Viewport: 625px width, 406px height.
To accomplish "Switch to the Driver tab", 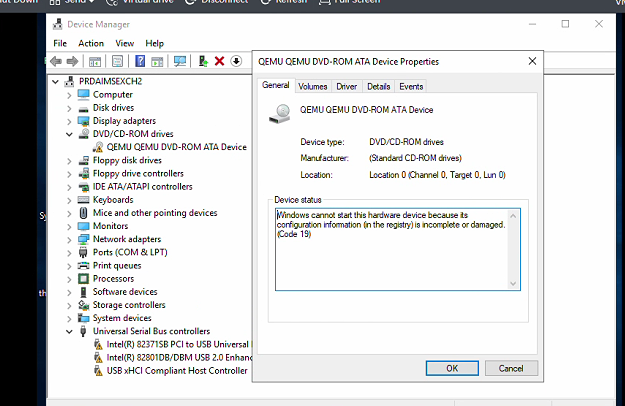I will point(346,86).
